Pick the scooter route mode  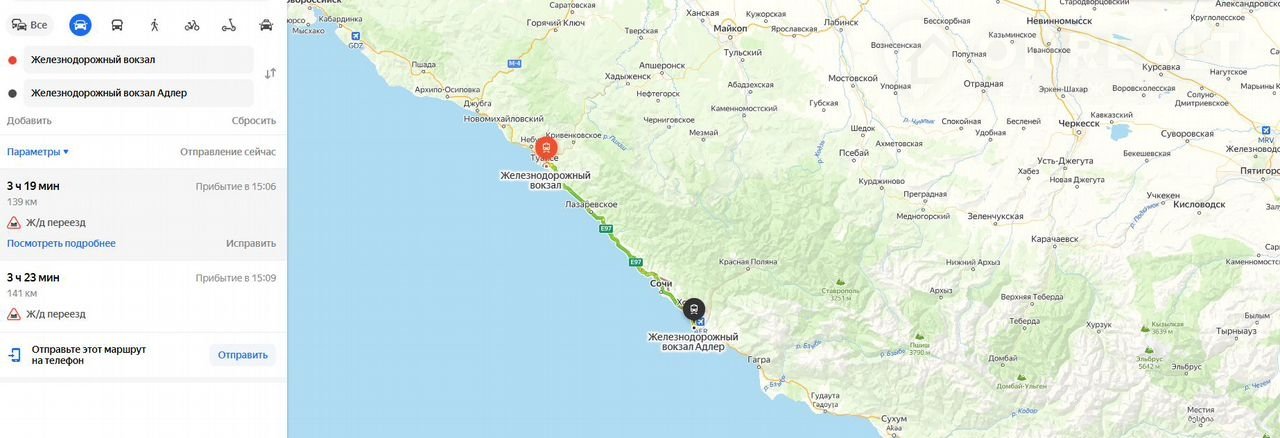(x=228, y=25)
